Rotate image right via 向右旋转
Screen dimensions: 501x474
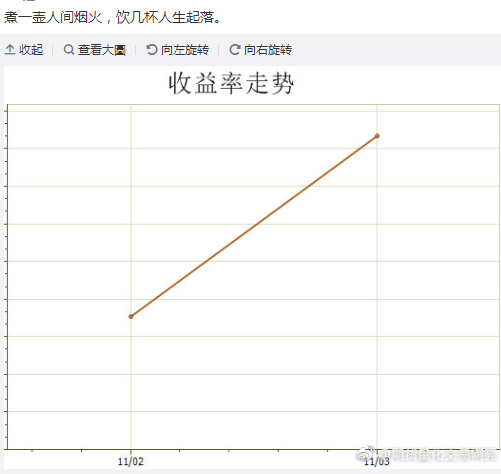click(x=268, y=50)
